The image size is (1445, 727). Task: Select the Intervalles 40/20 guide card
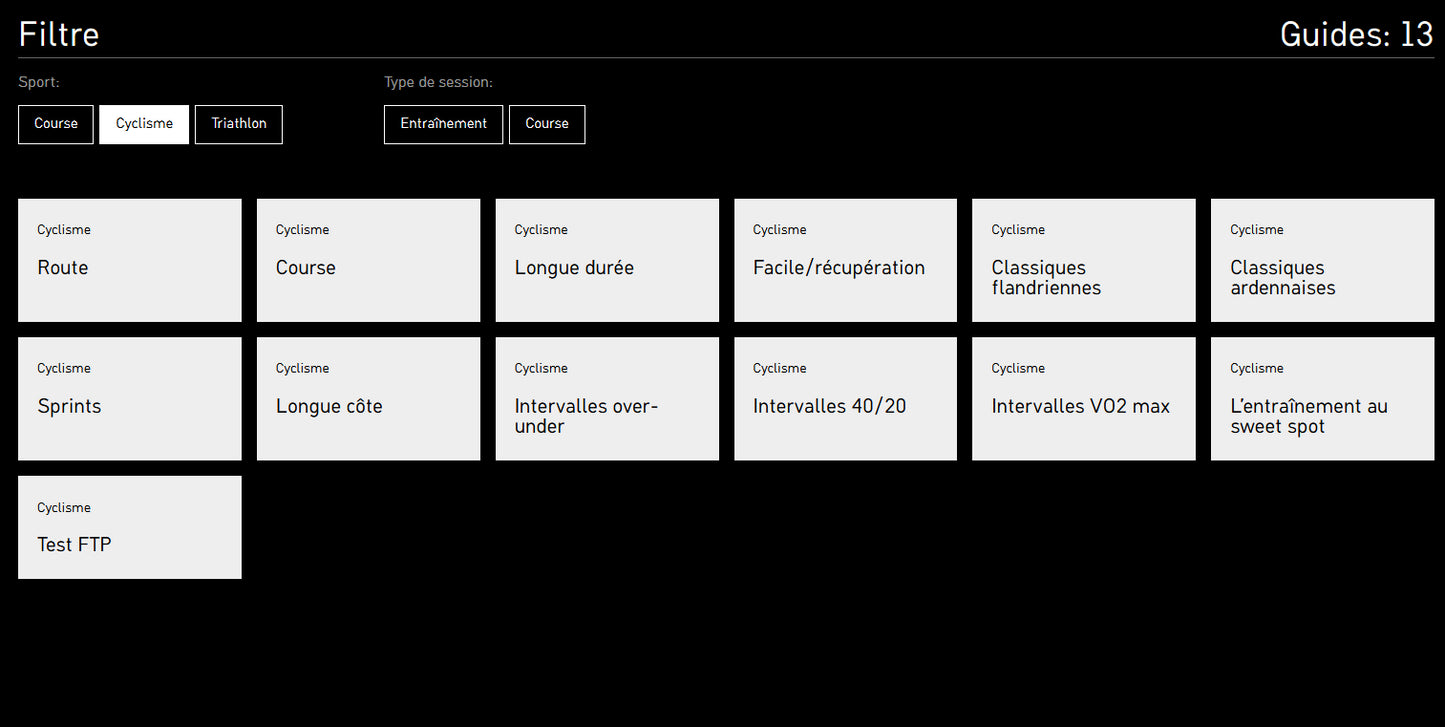click(x=845, y=398)
